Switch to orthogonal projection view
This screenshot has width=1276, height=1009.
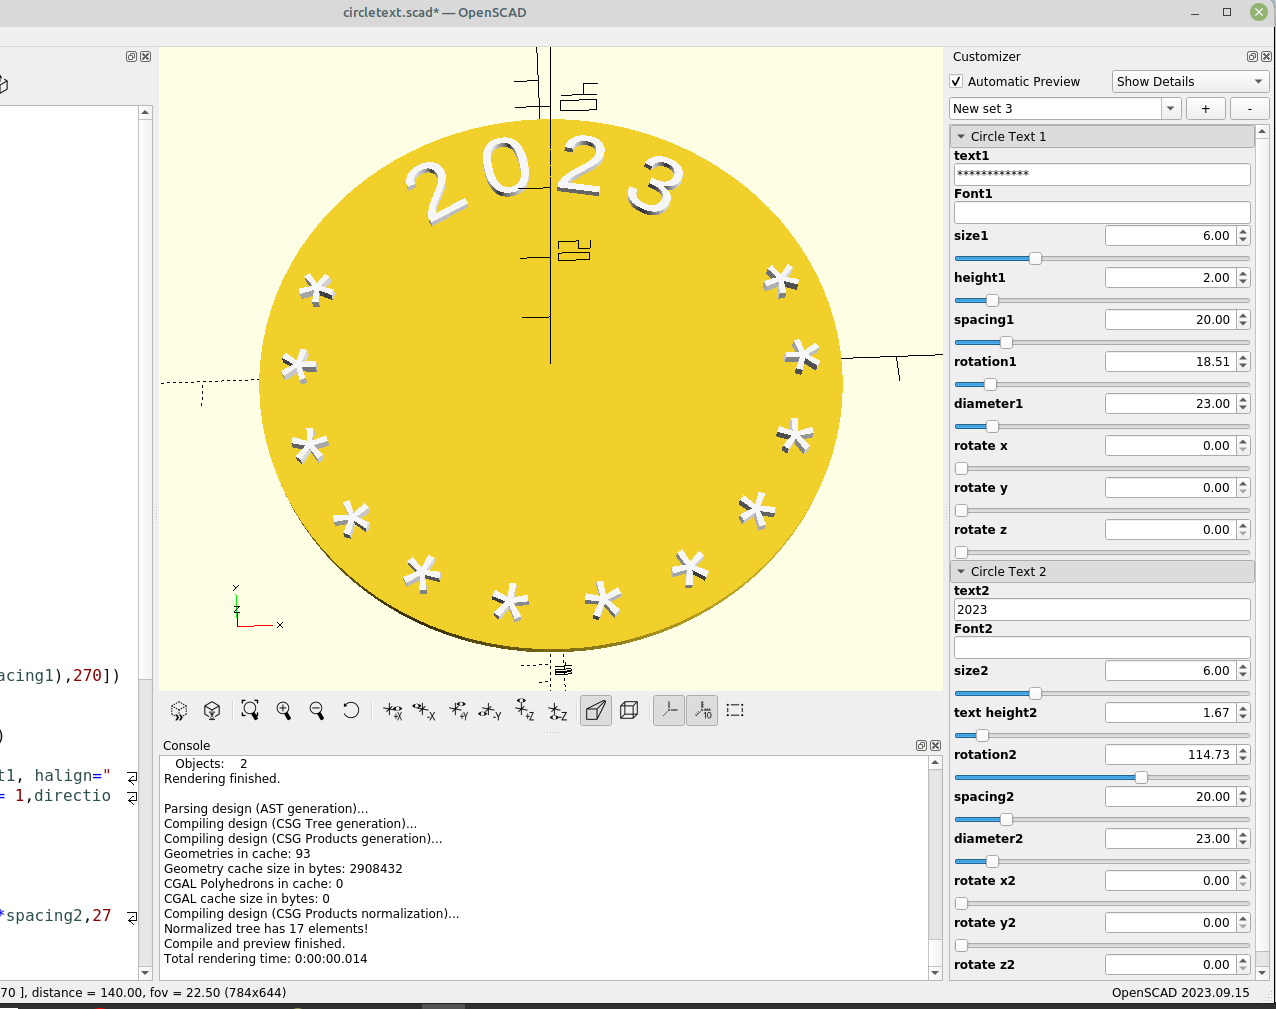point(628,710)
